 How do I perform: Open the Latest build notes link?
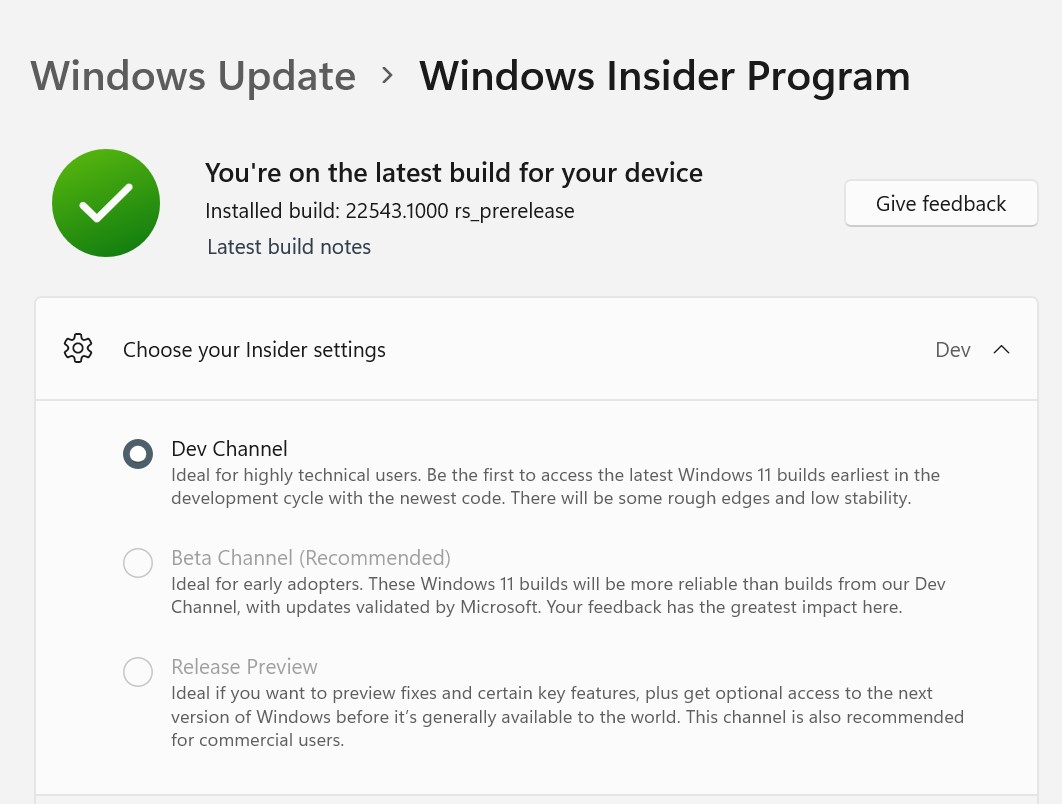point(288,246)
